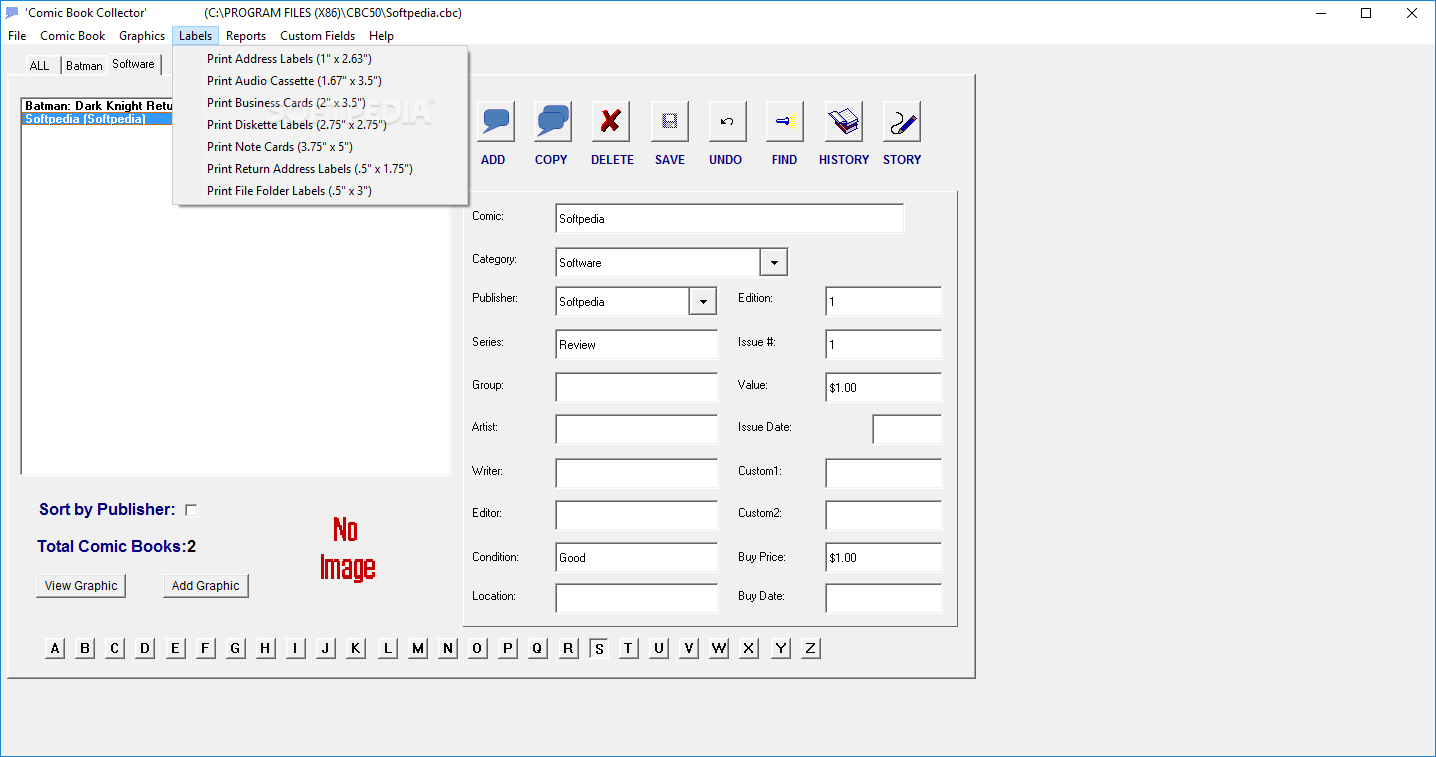The width and height of the screenshot is (1436, 757).
Task: Click the Artist input field
Action: tap(637, 430)
